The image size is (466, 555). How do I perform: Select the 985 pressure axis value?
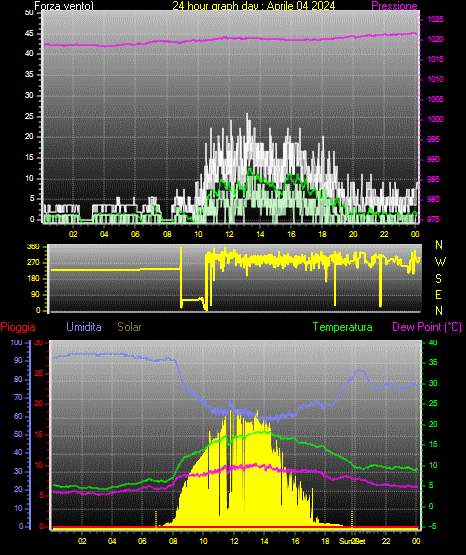[x=433, y=179]
